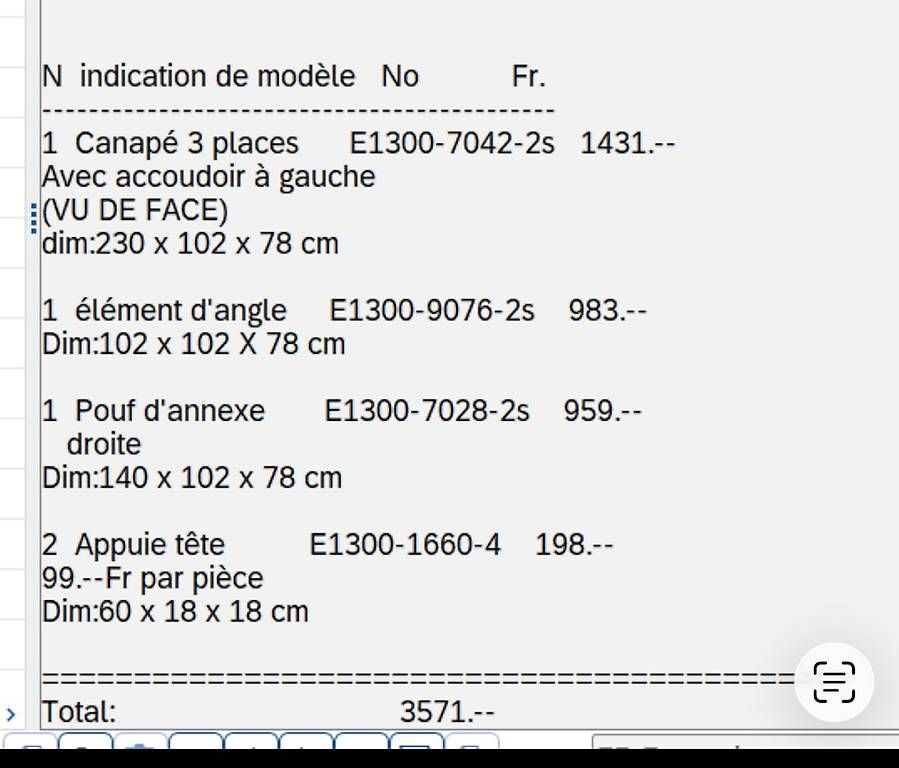Click the '99.--Fr par pièce' line
Viewport: 899px width, 768px height.
pyautogui.click(x=152, y=578)
